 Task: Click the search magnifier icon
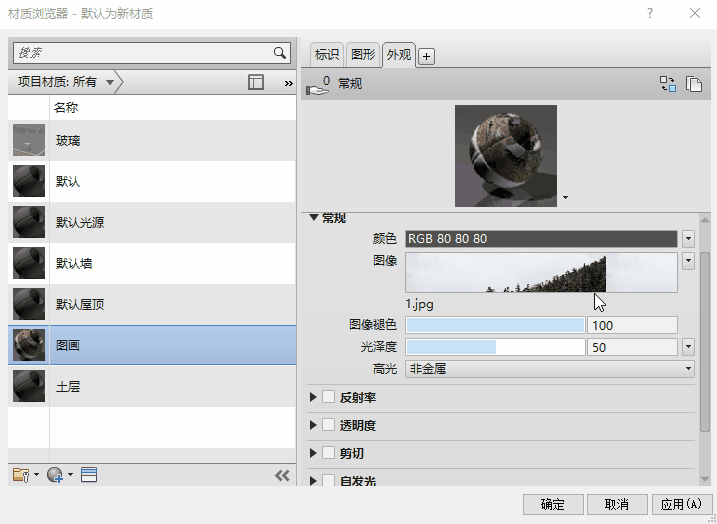pos(279,53)
